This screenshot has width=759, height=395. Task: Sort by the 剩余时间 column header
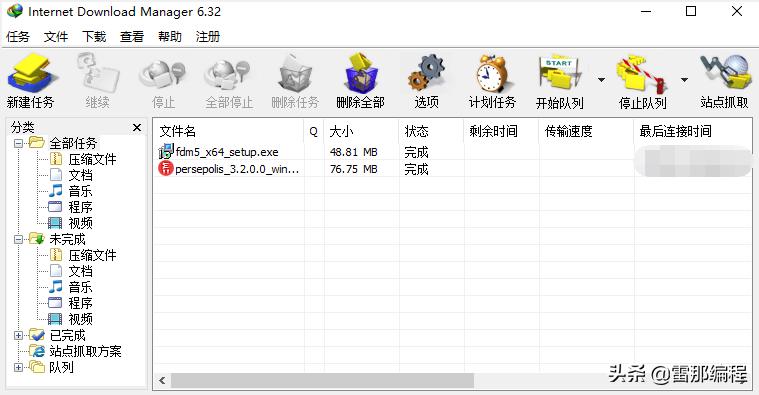(501, 131)
